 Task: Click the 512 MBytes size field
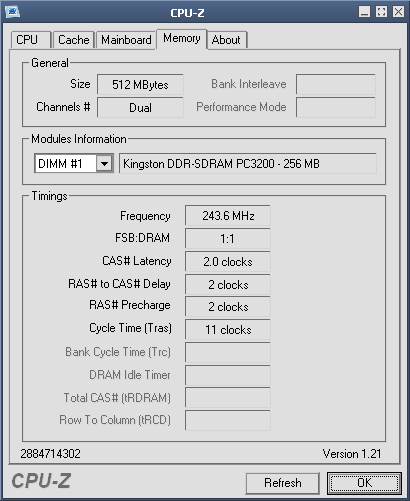tap(140, 84)
